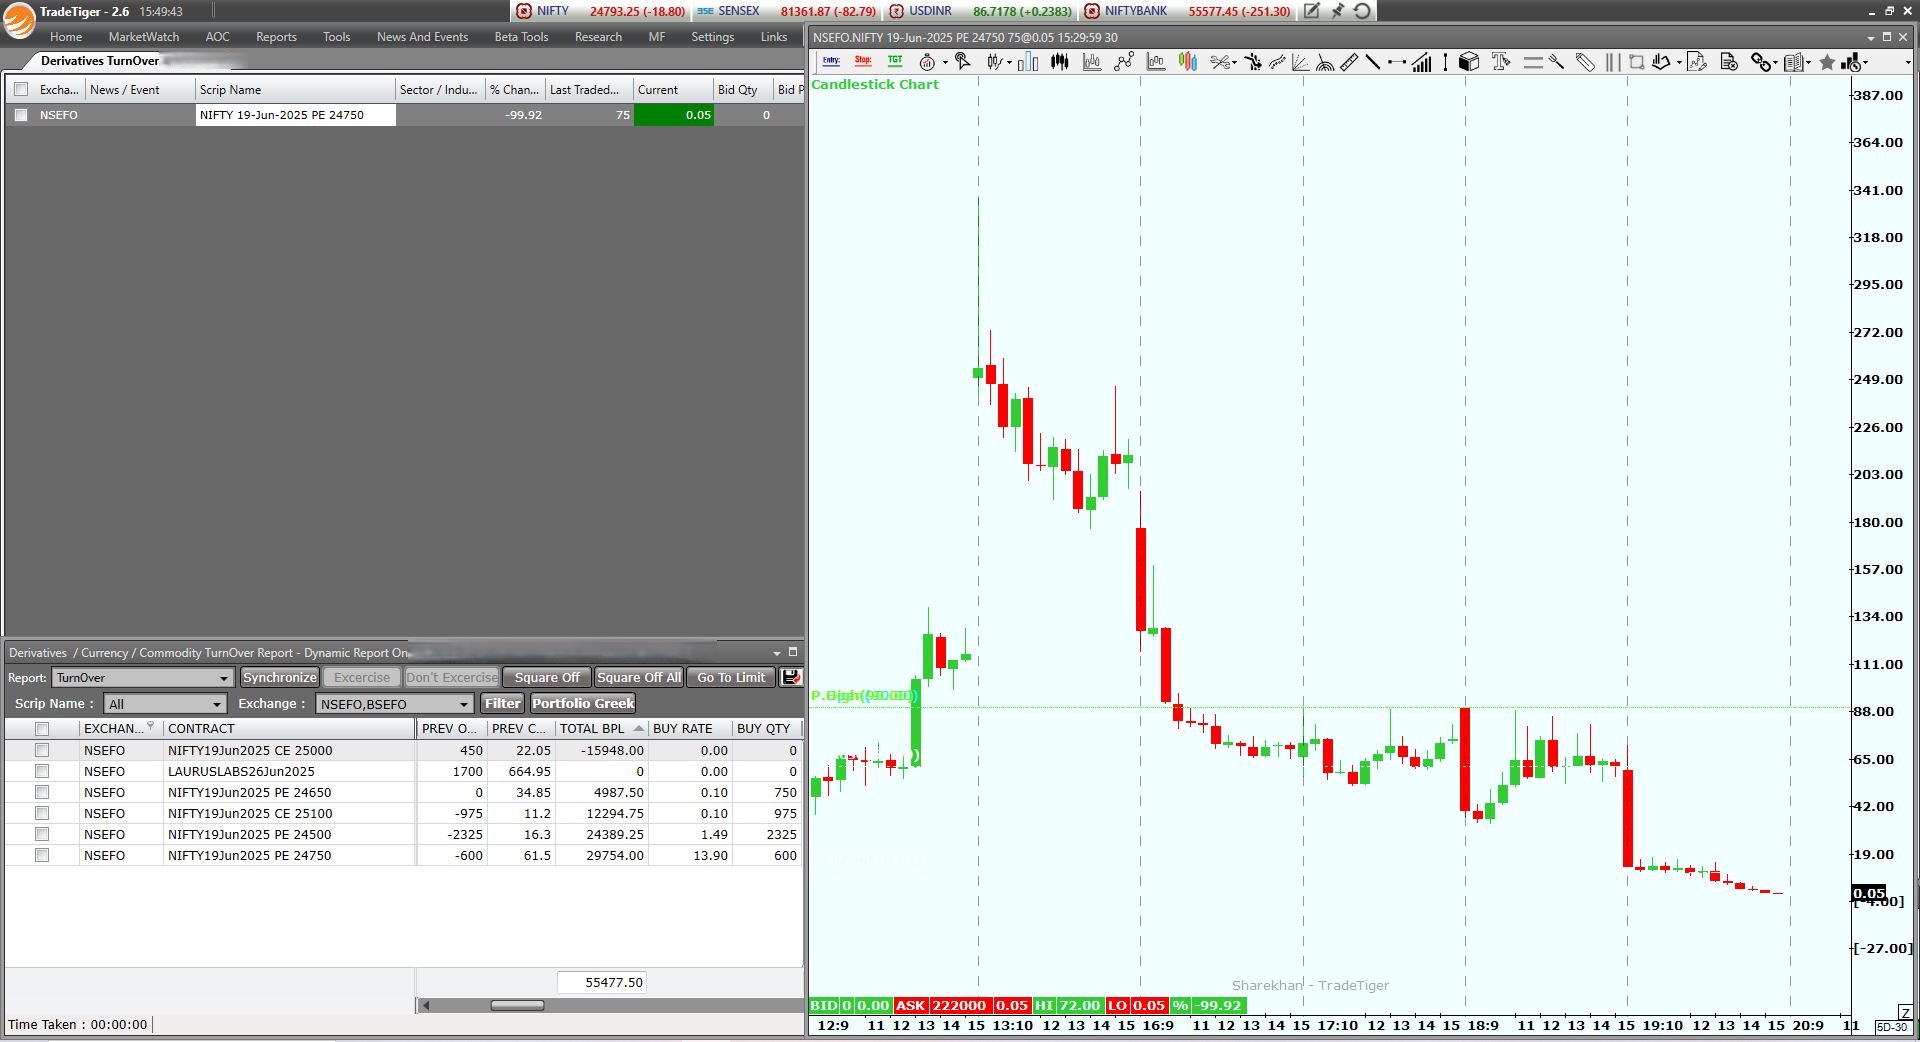Viewport: 1920px width, 1042px height.
Task: Open the Beta Tools menu
Action: [521, 37]
